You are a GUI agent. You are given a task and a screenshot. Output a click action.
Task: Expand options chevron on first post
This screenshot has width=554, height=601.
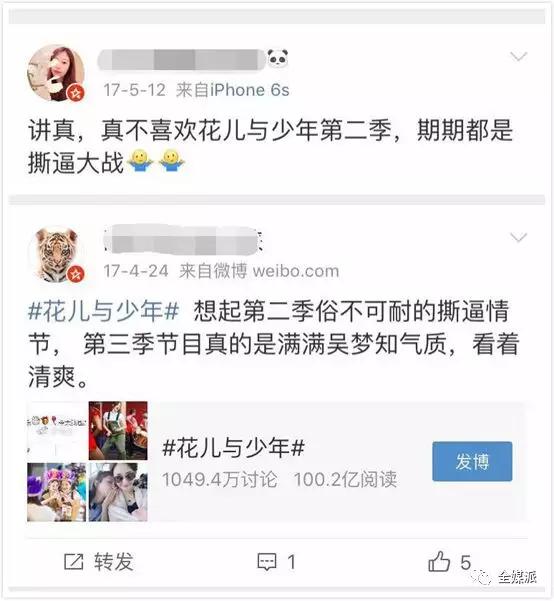(x=518, y=57)
